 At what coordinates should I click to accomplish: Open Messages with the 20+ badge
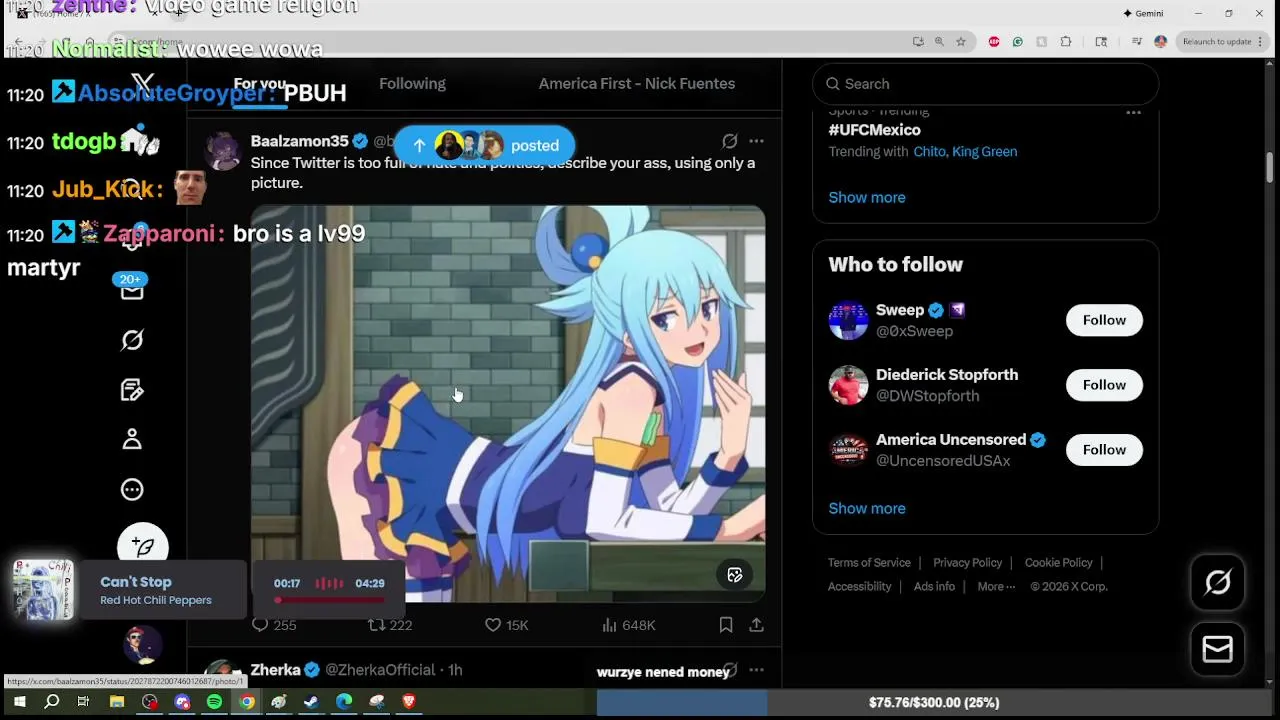132,289
